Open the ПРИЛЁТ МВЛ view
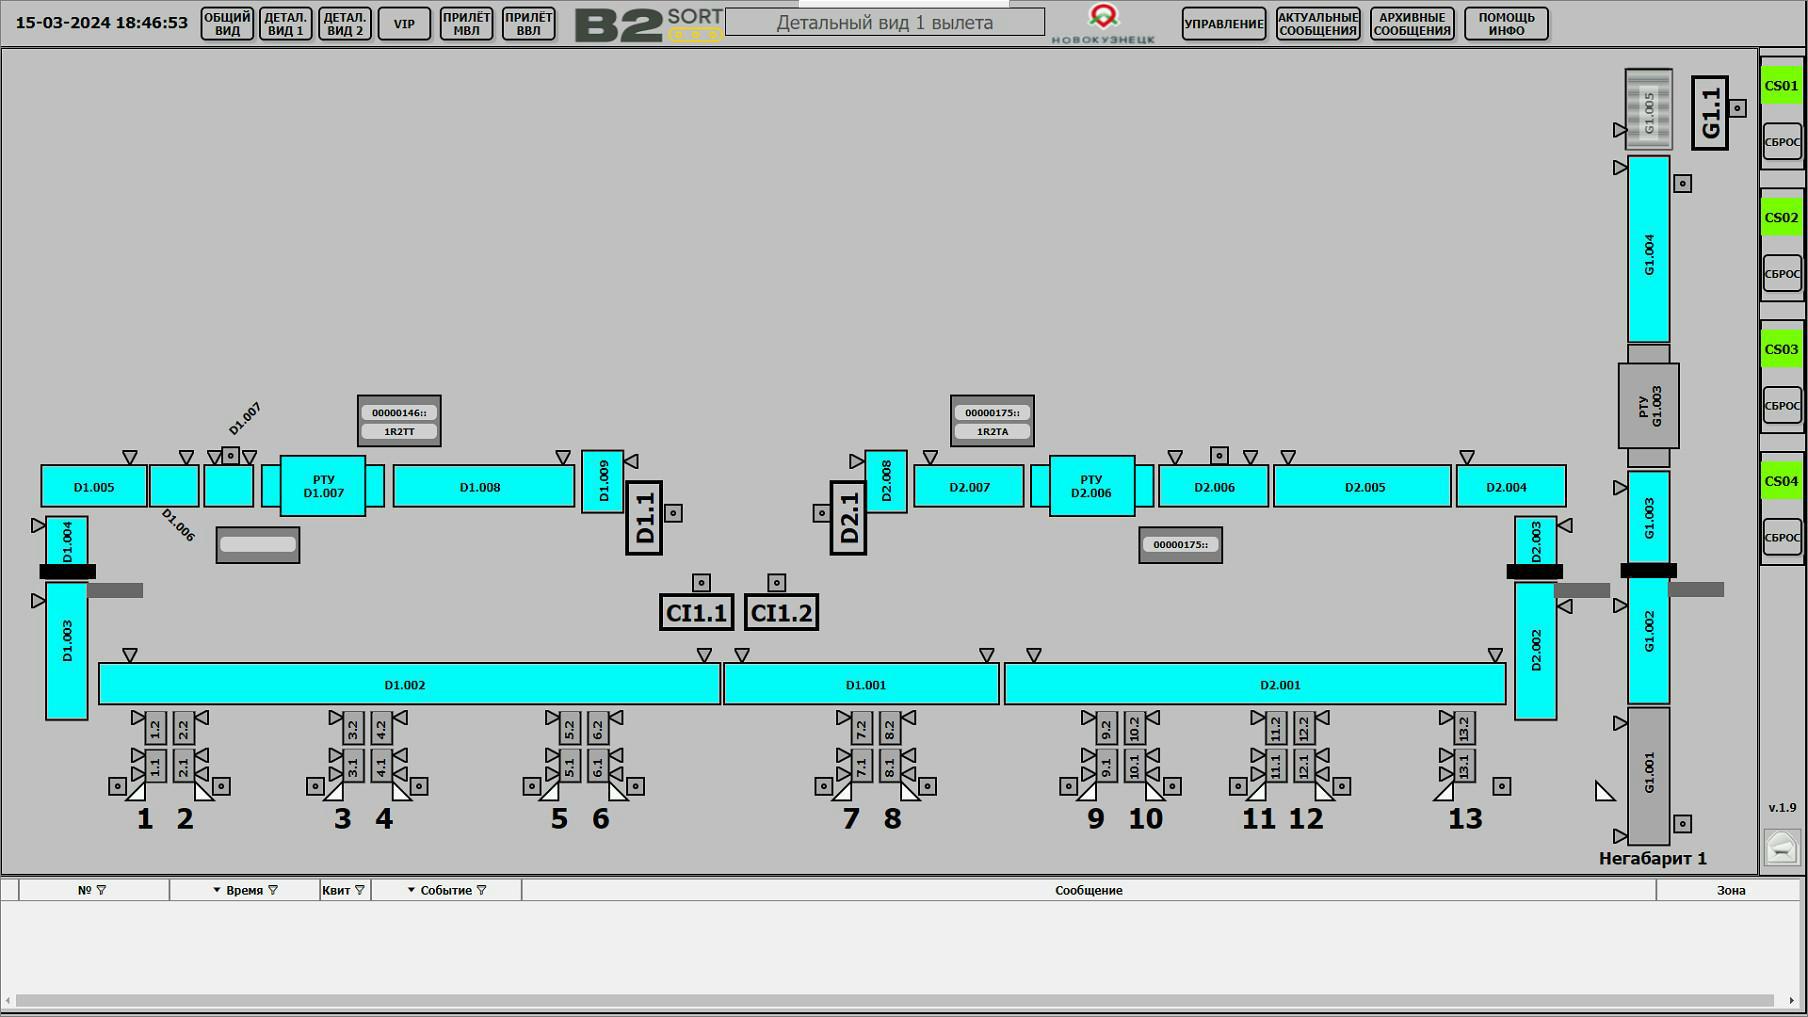1808x1017 pixels. tap(466, 23)
